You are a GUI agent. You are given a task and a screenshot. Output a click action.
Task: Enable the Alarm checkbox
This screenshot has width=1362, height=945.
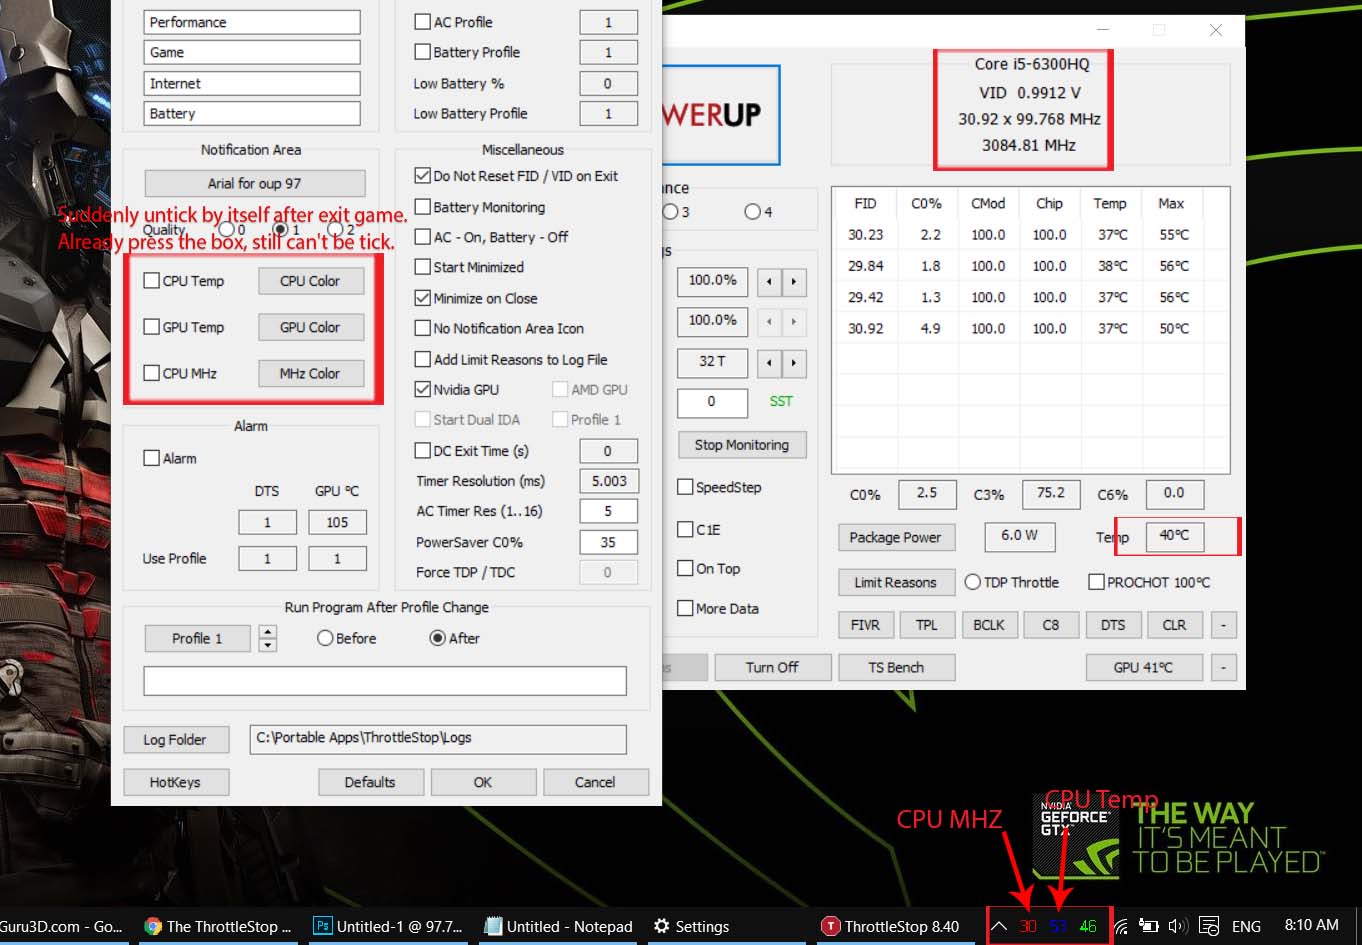[152, 458]
